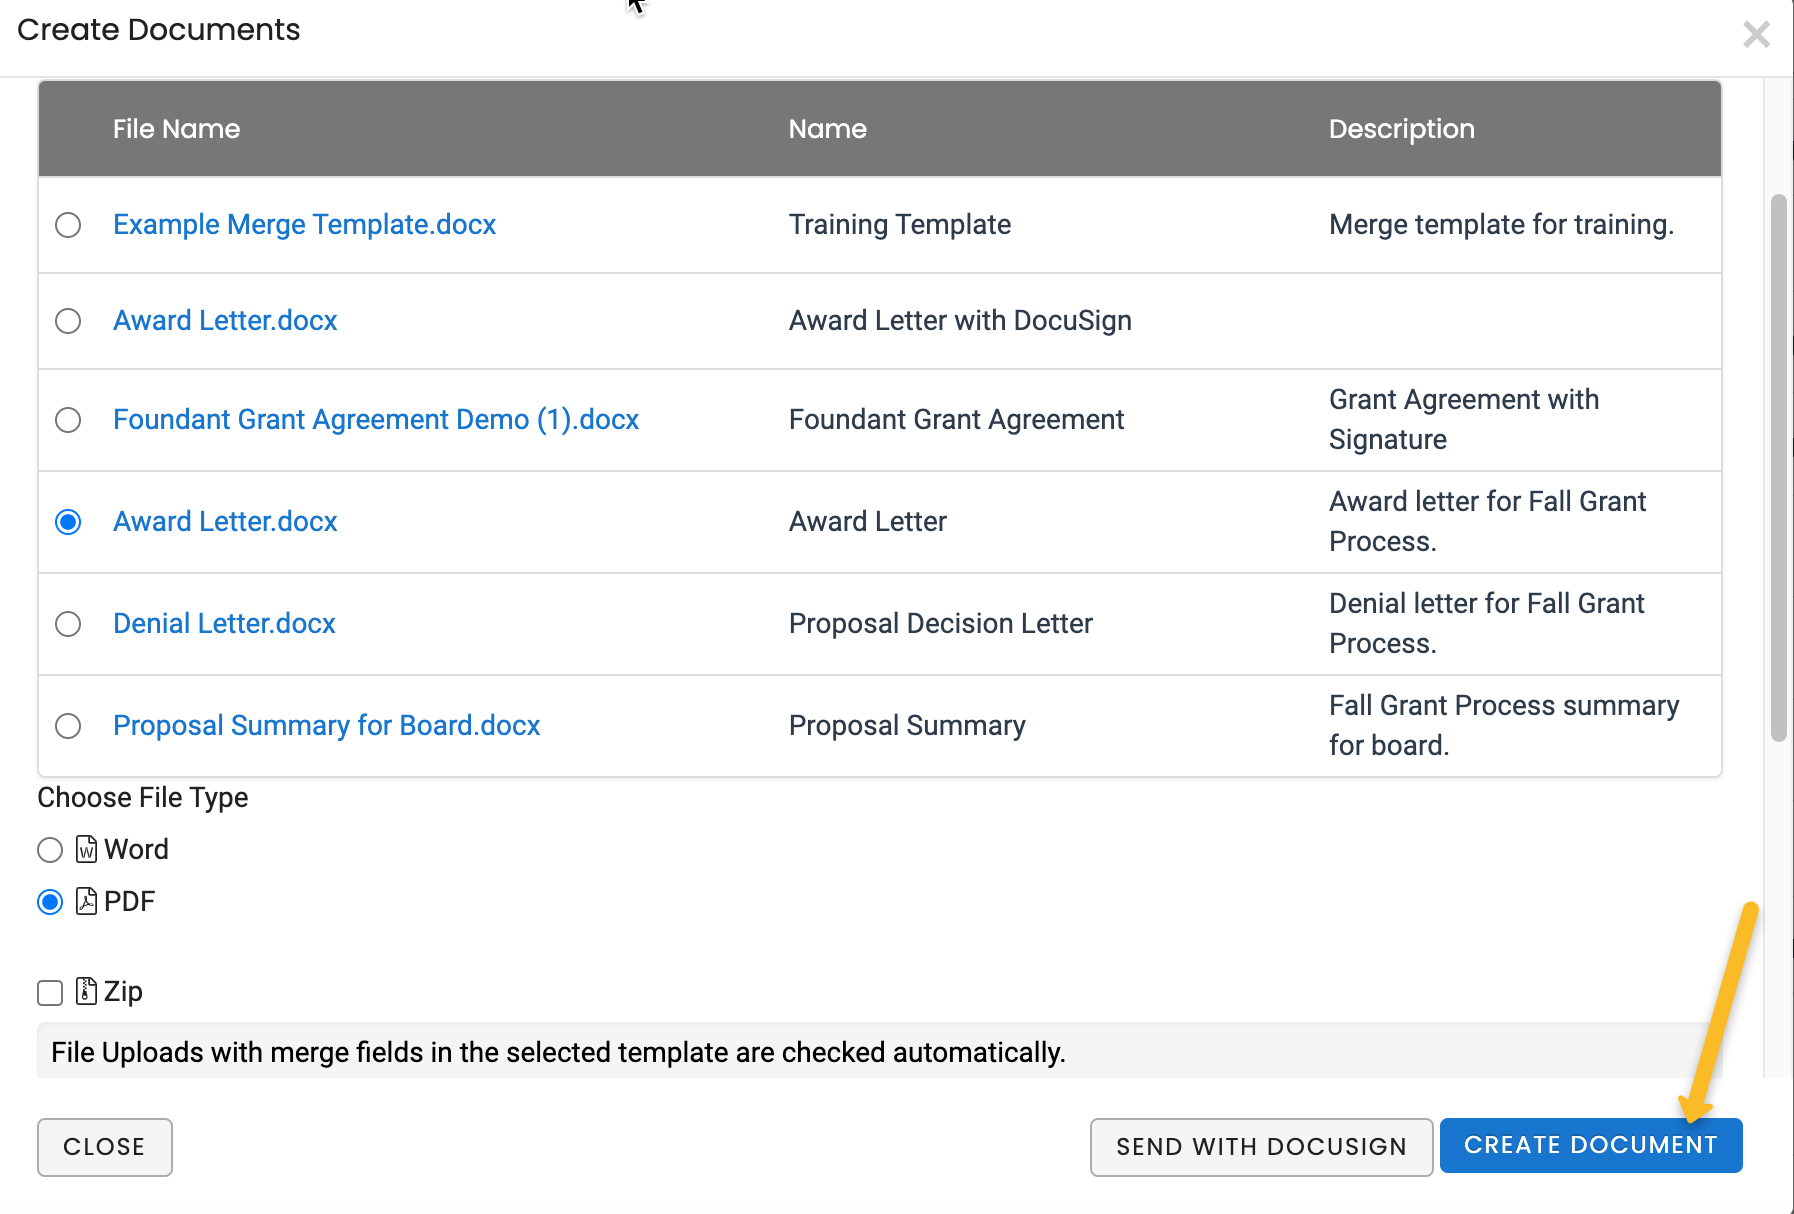Enable the Zip checkbox
Screen dimensions: 1794x1214
click(x=49, y=992)
